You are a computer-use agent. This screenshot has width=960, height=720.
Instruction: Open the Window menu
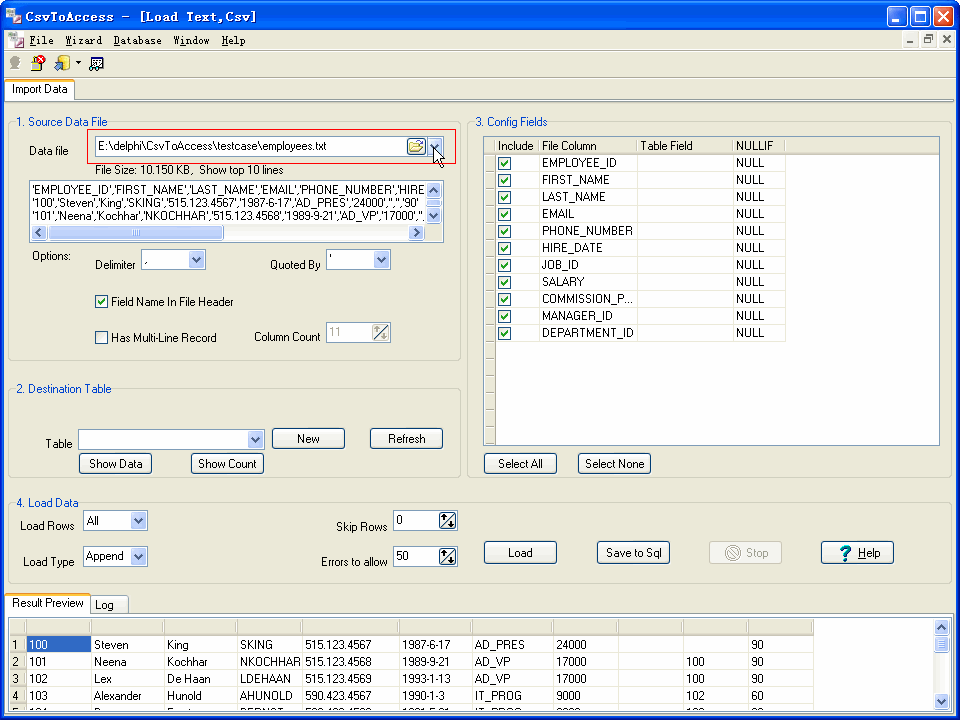pos(191,40)
